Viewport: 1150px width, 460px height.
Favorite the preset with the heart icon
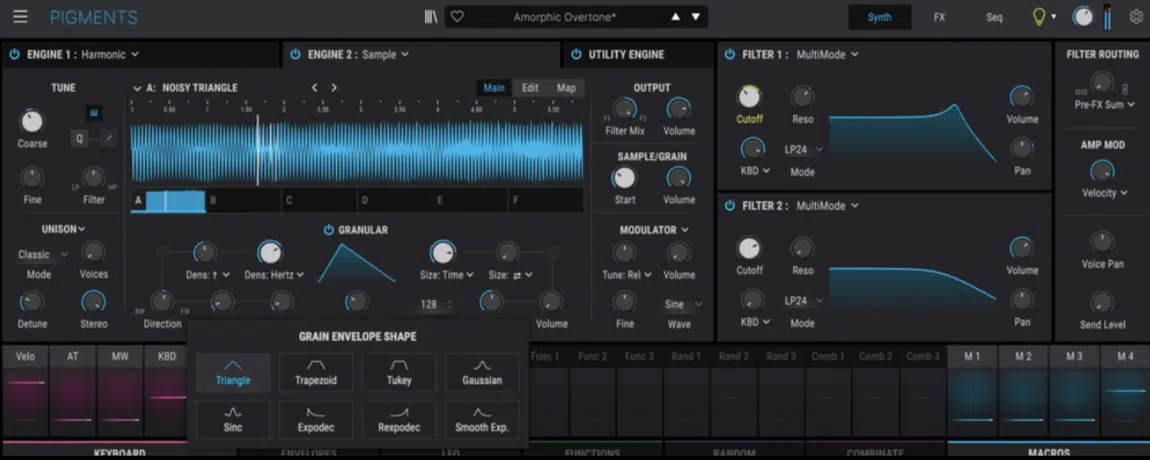coord(457,17)
